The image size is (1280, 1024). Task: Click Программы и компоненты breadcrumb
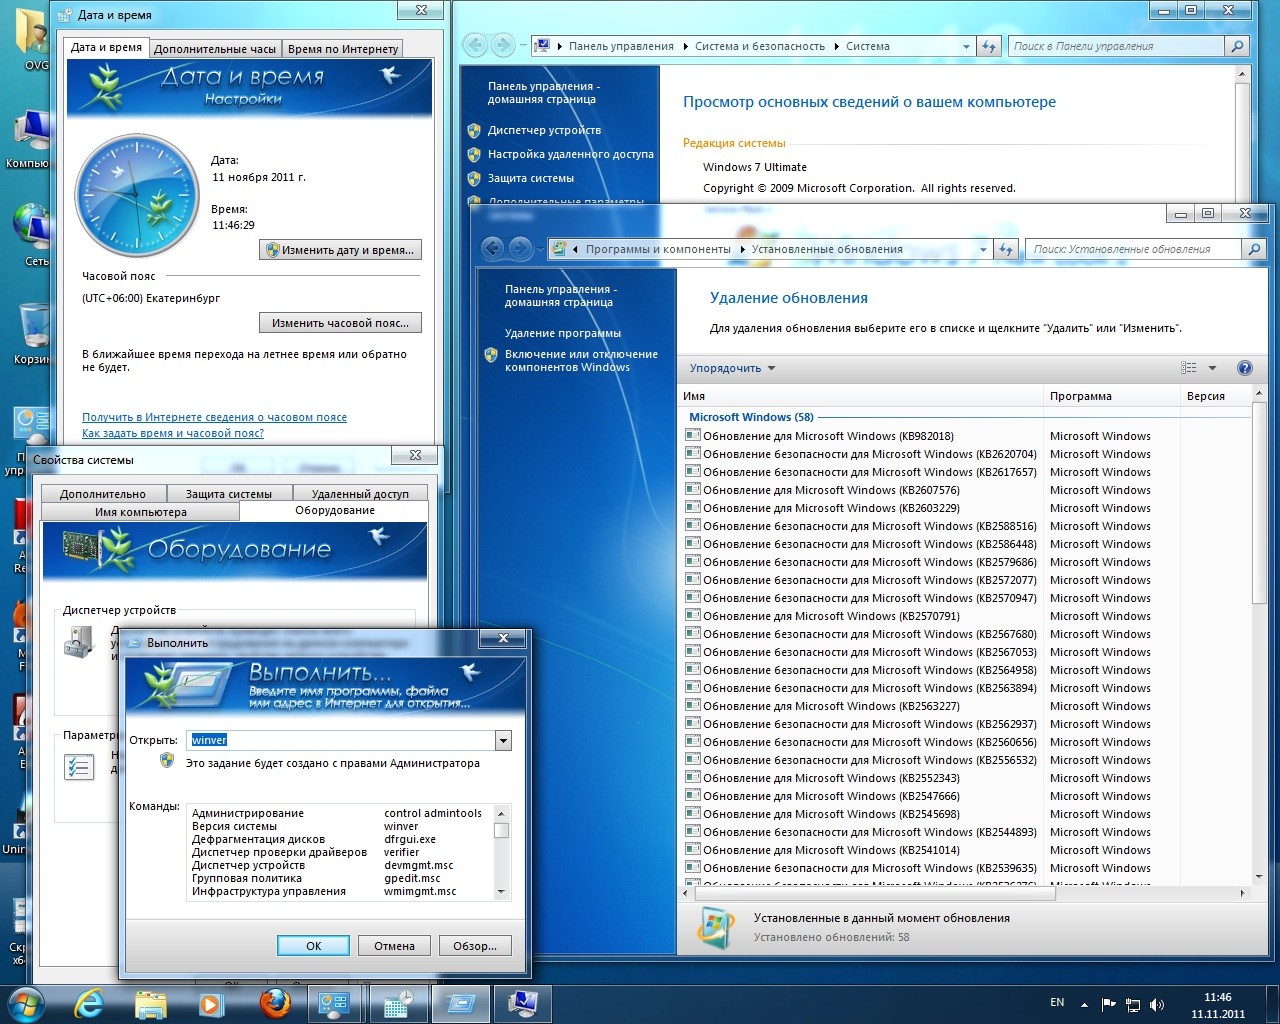pyautogui.click(x=658, y=249)
